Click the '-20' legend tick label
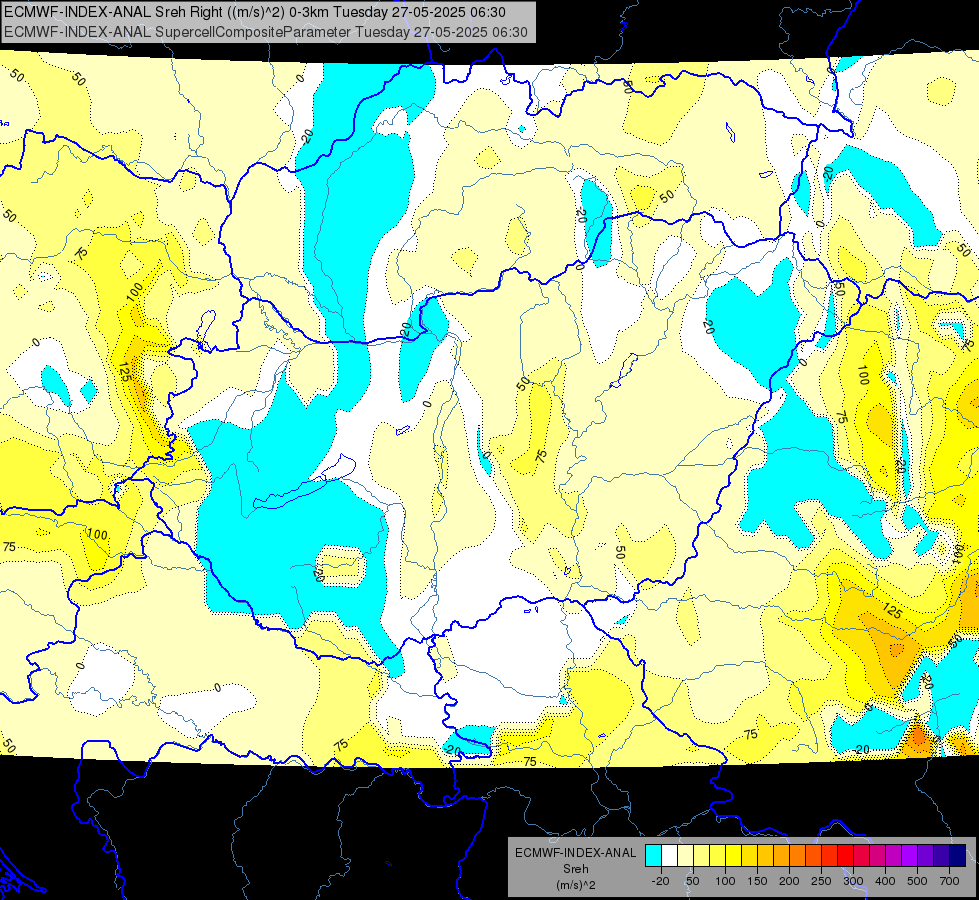The height and width of the screenshot is (900, 979). tap(661, 881)
